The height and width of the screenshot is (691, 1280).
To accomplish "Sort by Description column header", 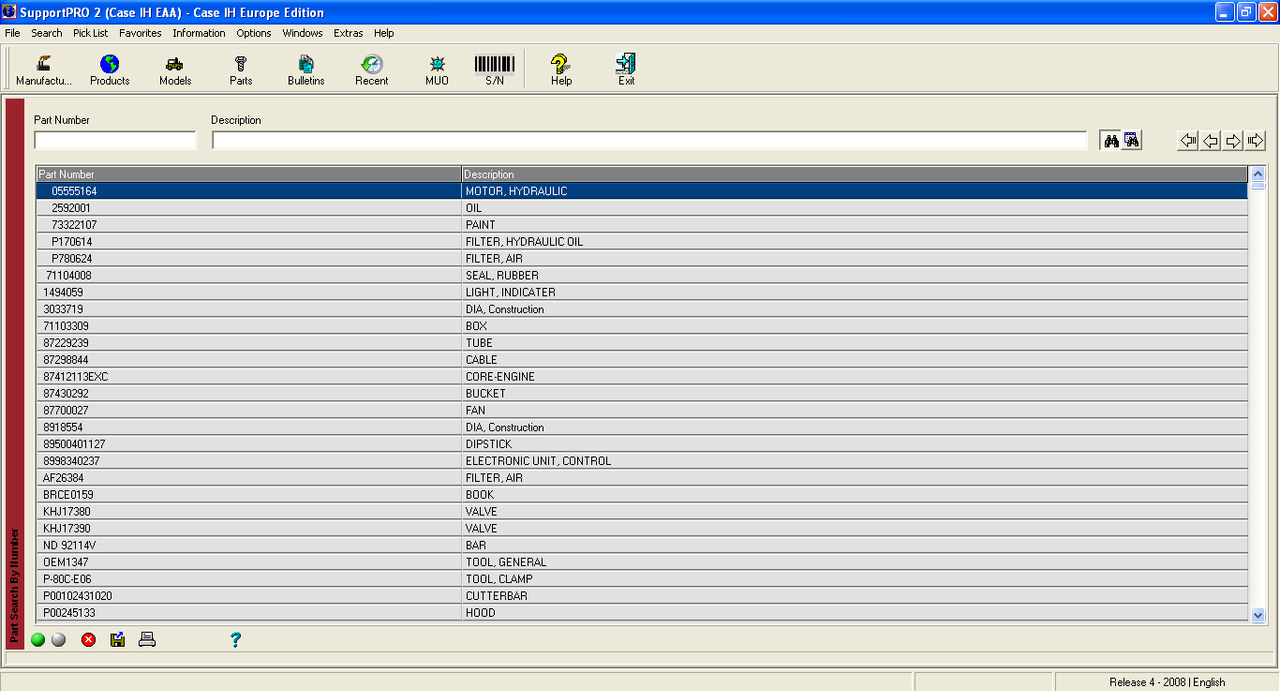I will point(855,174).
